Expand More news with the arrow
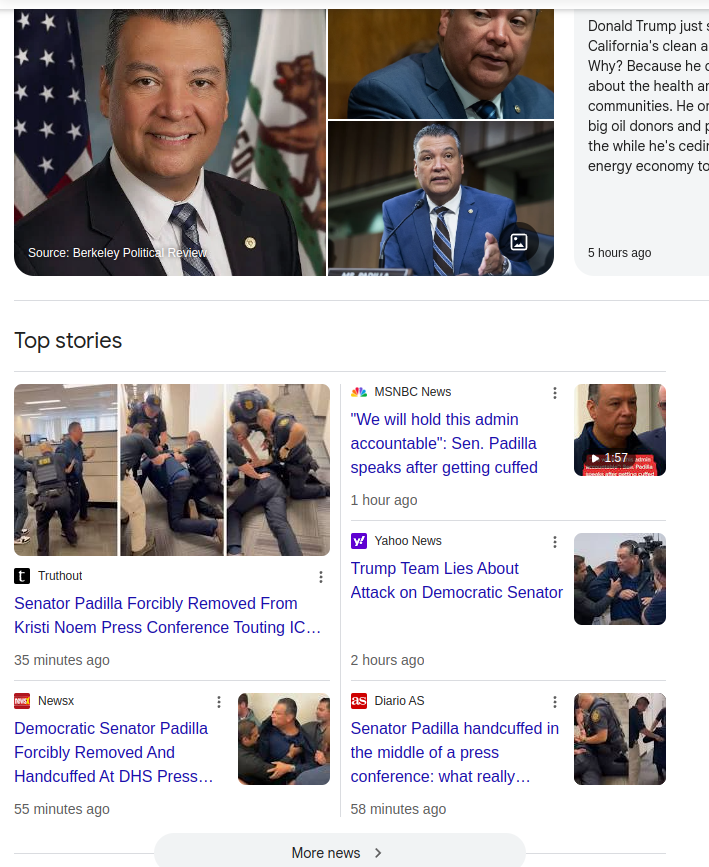The height and width of the screenshot is (867, 709). [x=340, y=853]
